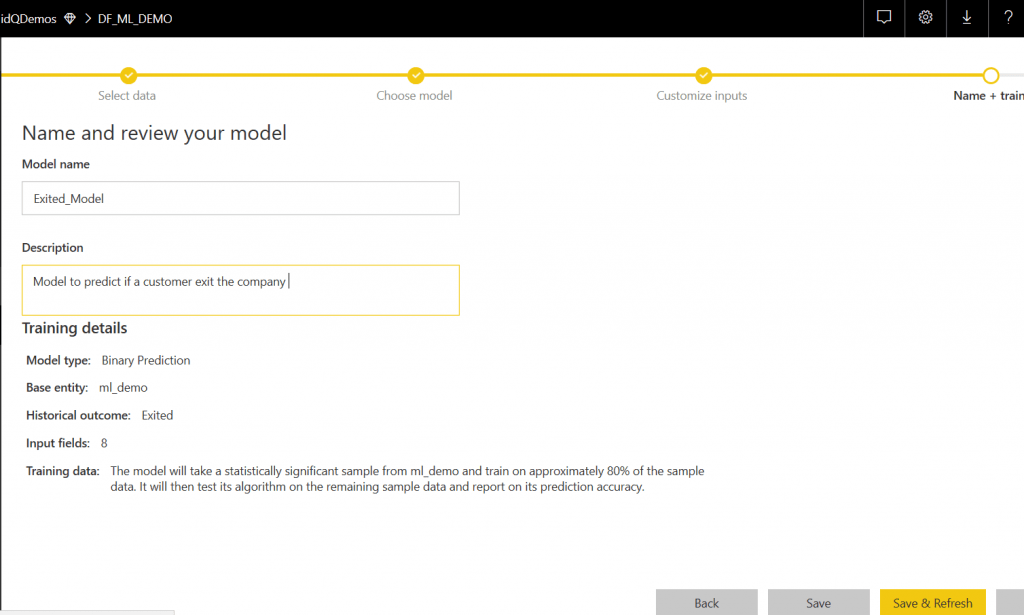Click the checkmark circle above Choose model
1024x615 pixels.
pos(415,75)
